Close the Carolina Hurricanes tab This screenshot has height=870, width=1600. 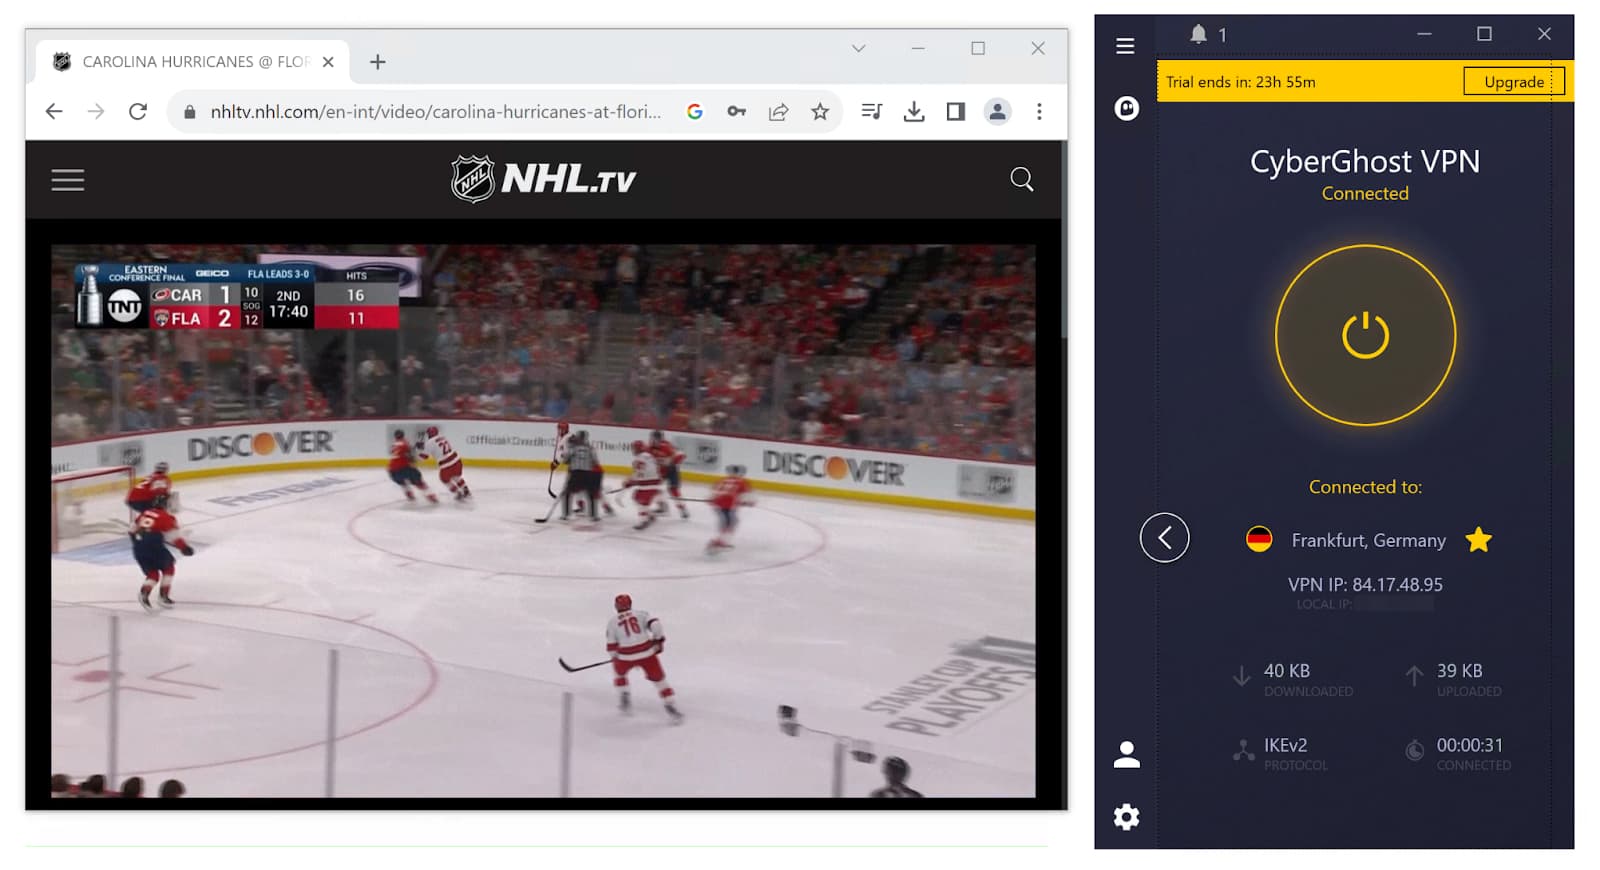[328, 62]
